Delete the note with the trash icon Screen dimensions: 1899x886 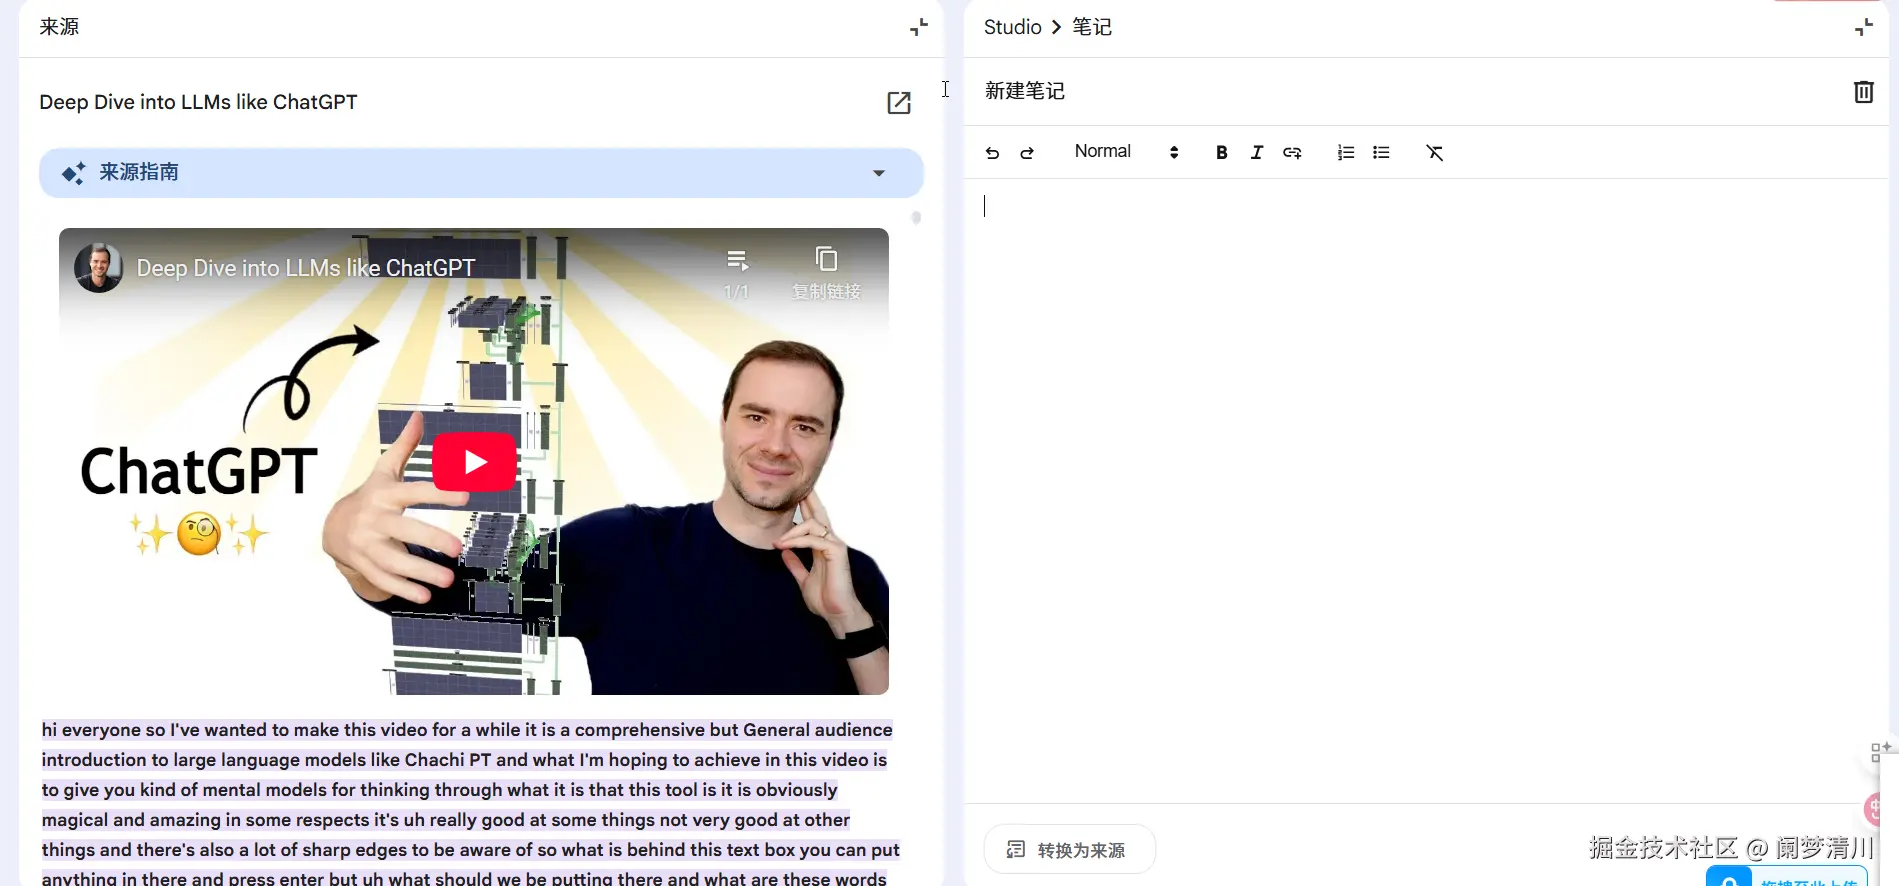(x=1863, y=92)
